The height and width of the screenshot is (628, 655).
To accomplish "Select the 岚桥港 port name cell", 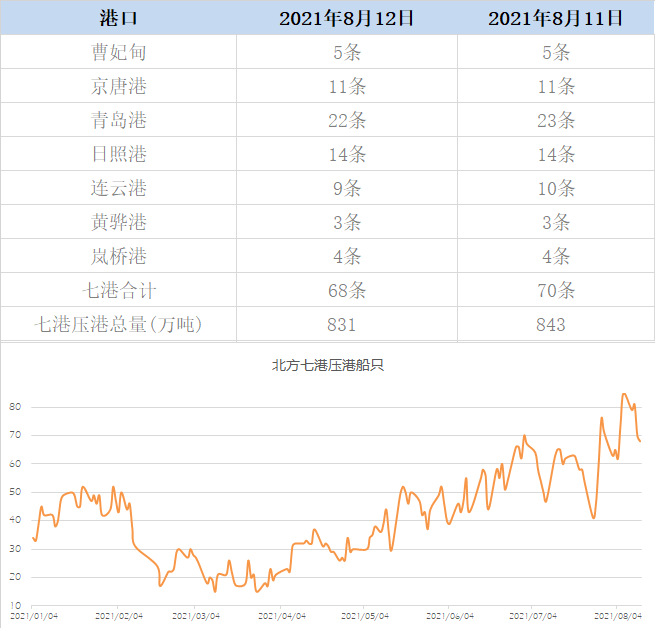I will pos(119,256).
